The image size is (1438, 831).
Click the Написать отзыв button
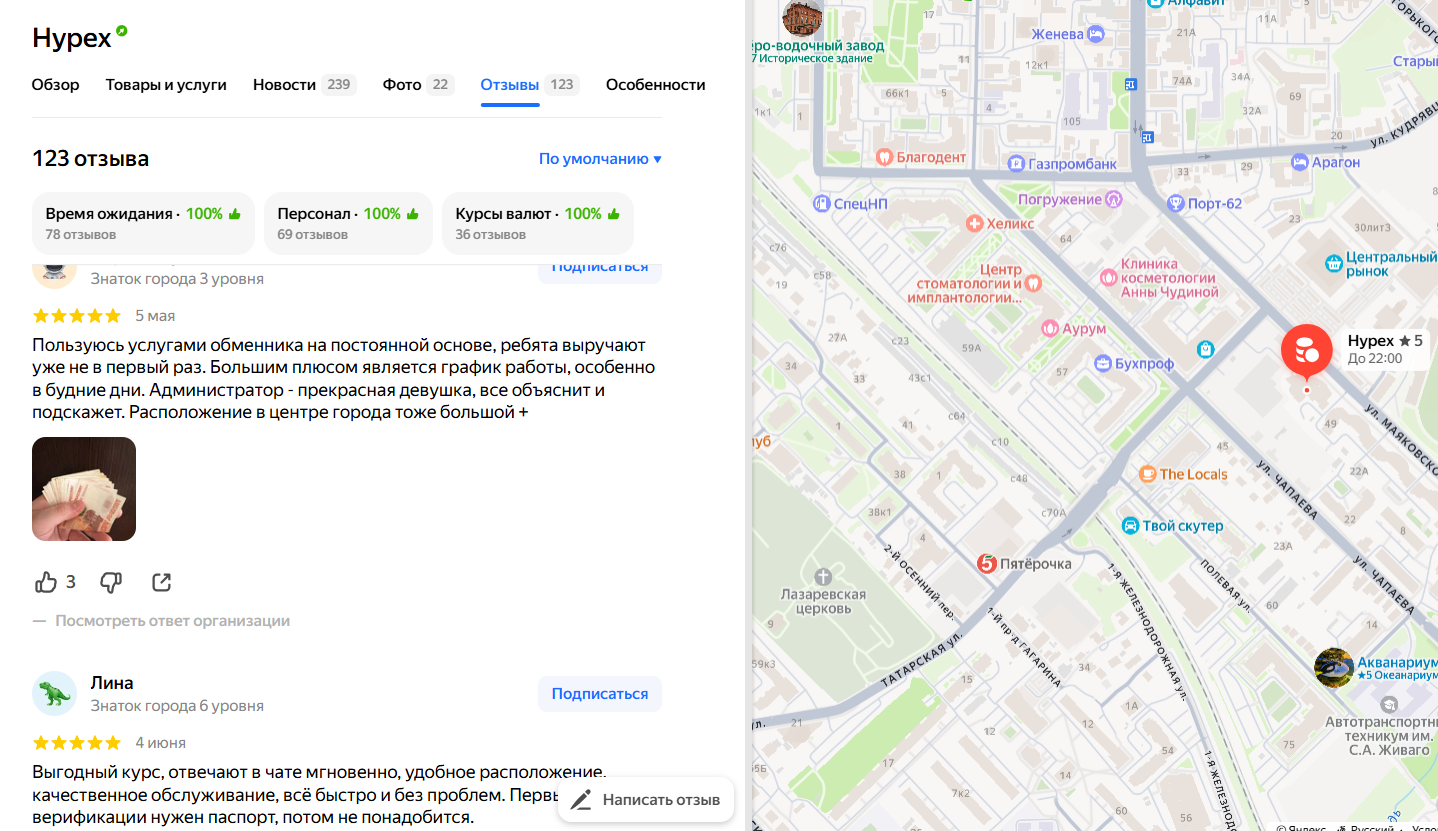(646, 800)
